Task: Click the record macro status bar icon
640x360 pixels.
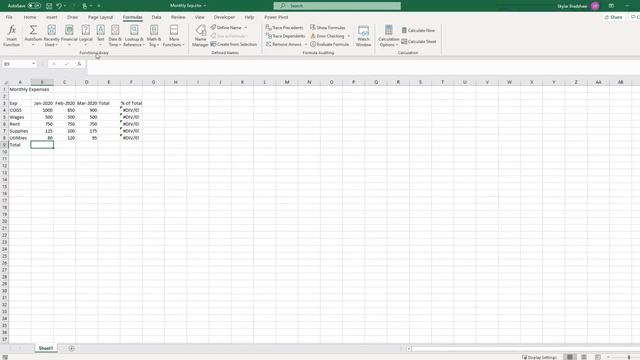Action: pos(5,357)
